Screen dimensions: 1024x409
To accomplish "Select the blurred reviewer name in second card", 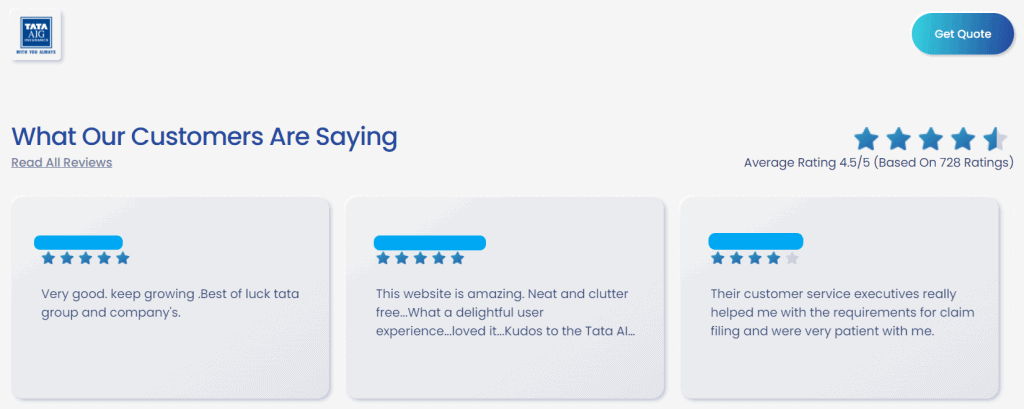I will coord(430,242).
